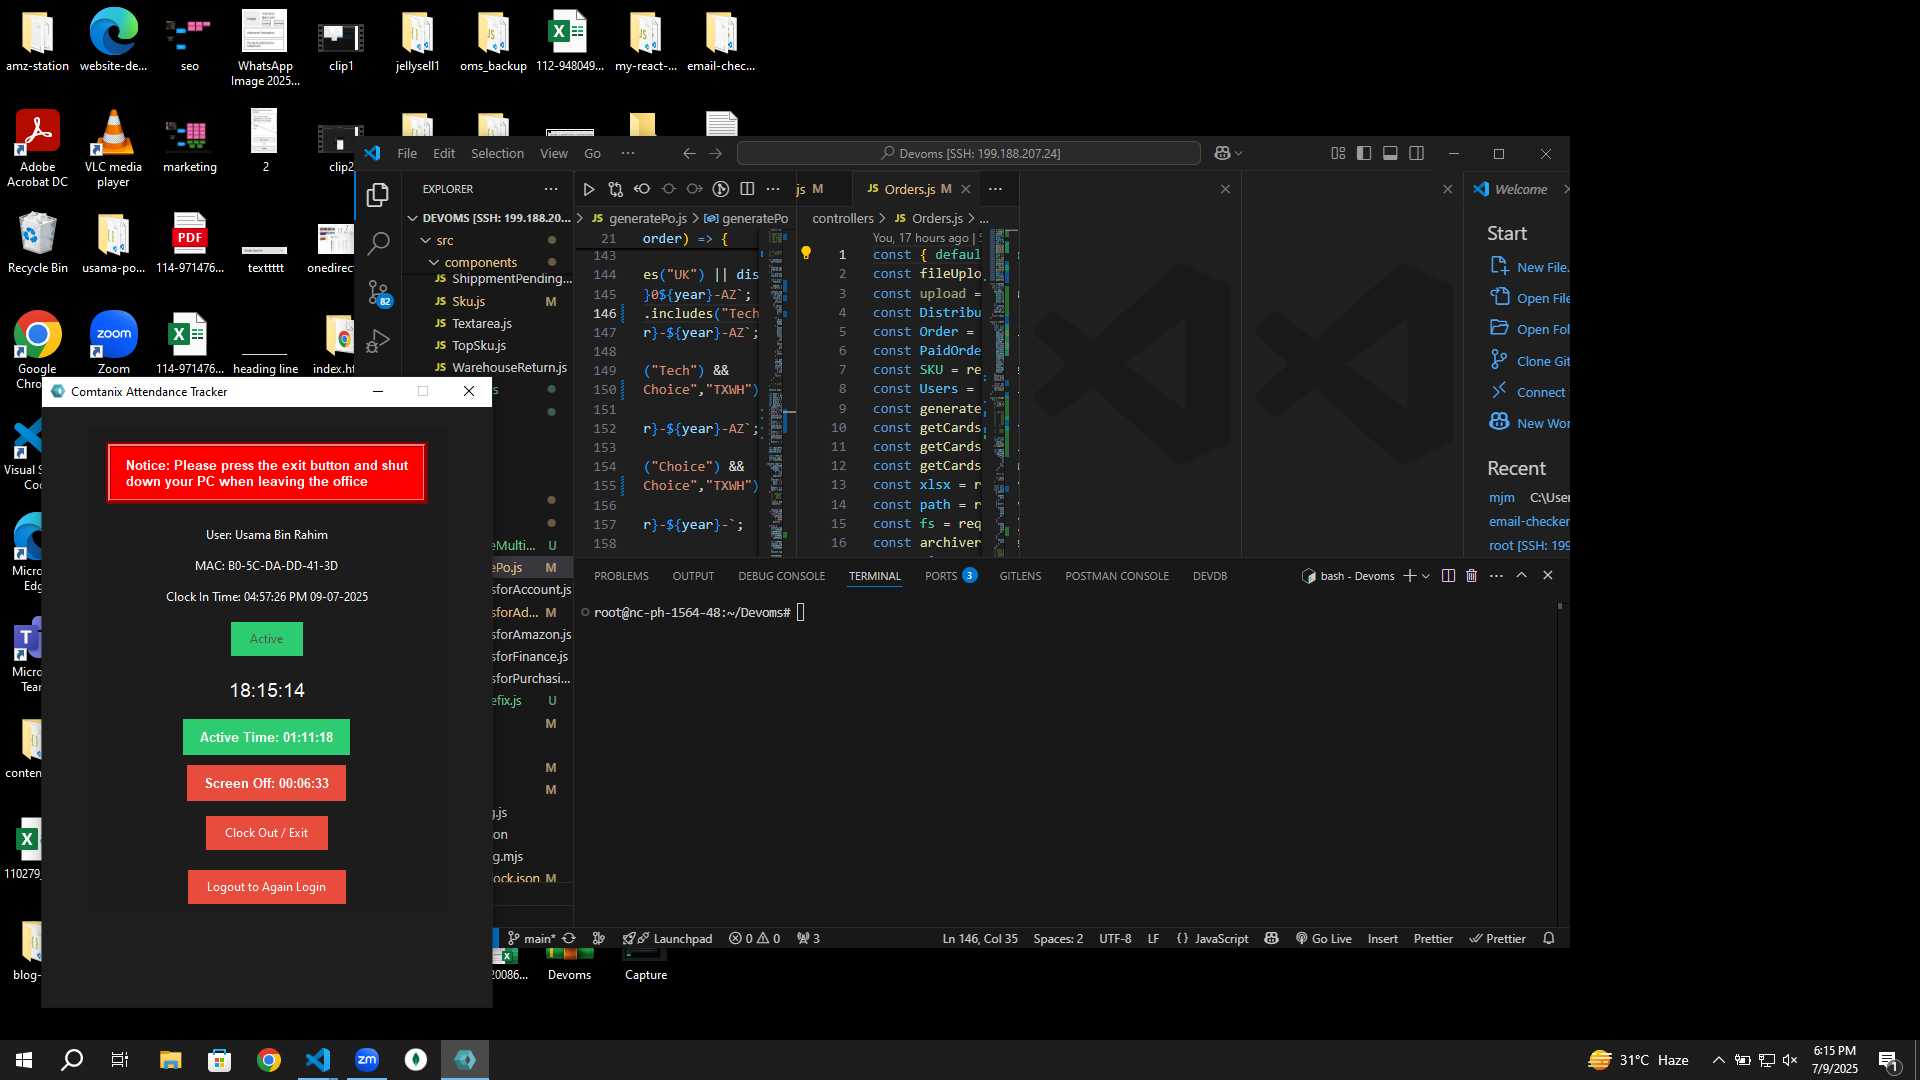Toggle the secondary side bar visibility
The width and height of the screenshot is (1920, 1080).
[1417, 153]
